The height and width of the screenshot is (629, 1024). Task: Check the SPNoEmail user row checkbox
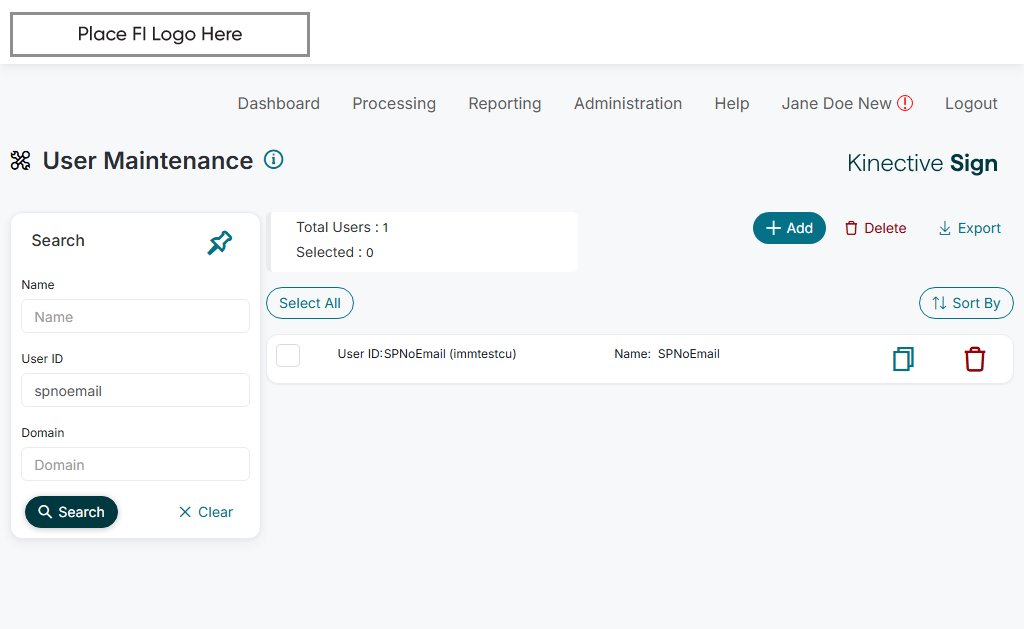(x=288, y=355)
